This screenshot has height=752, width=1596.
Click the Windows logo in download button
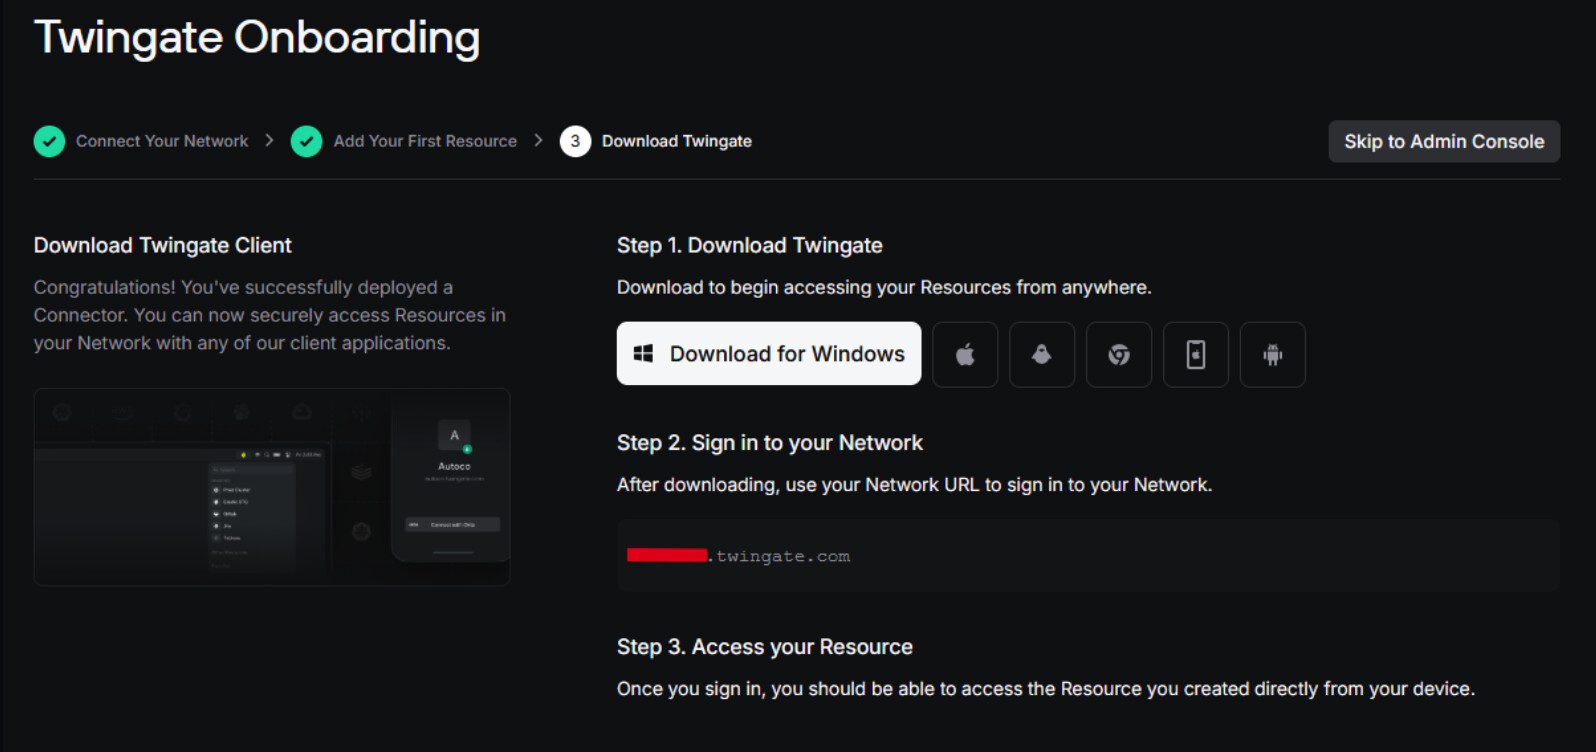point(644,353)
